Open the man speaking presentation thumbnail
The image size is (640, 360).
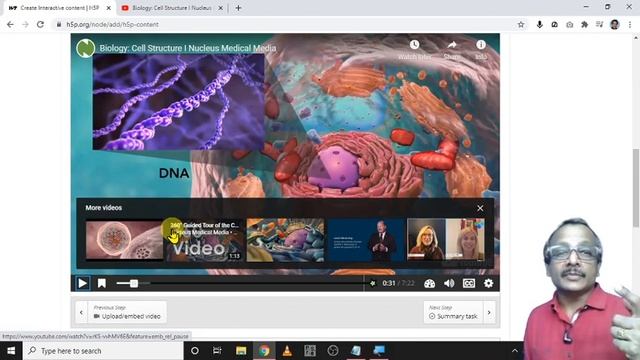[366, 240]
